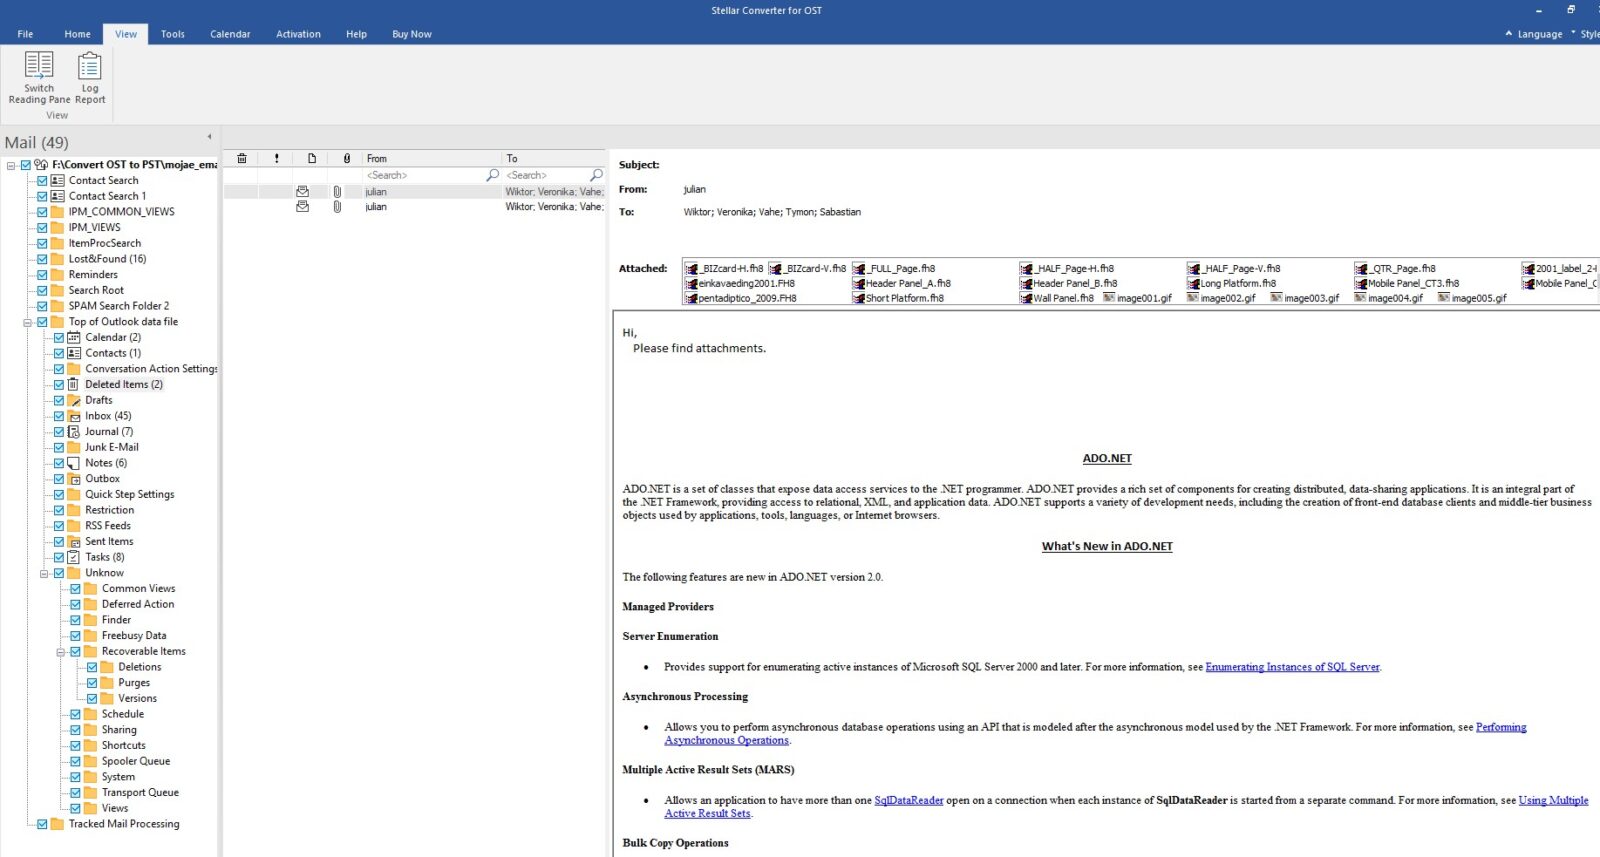The height and width of the screenshot is (857, 1600).
Task: Click the Switch Reading Pane icon
Action: pyautogui.click(x=39, y=67)
